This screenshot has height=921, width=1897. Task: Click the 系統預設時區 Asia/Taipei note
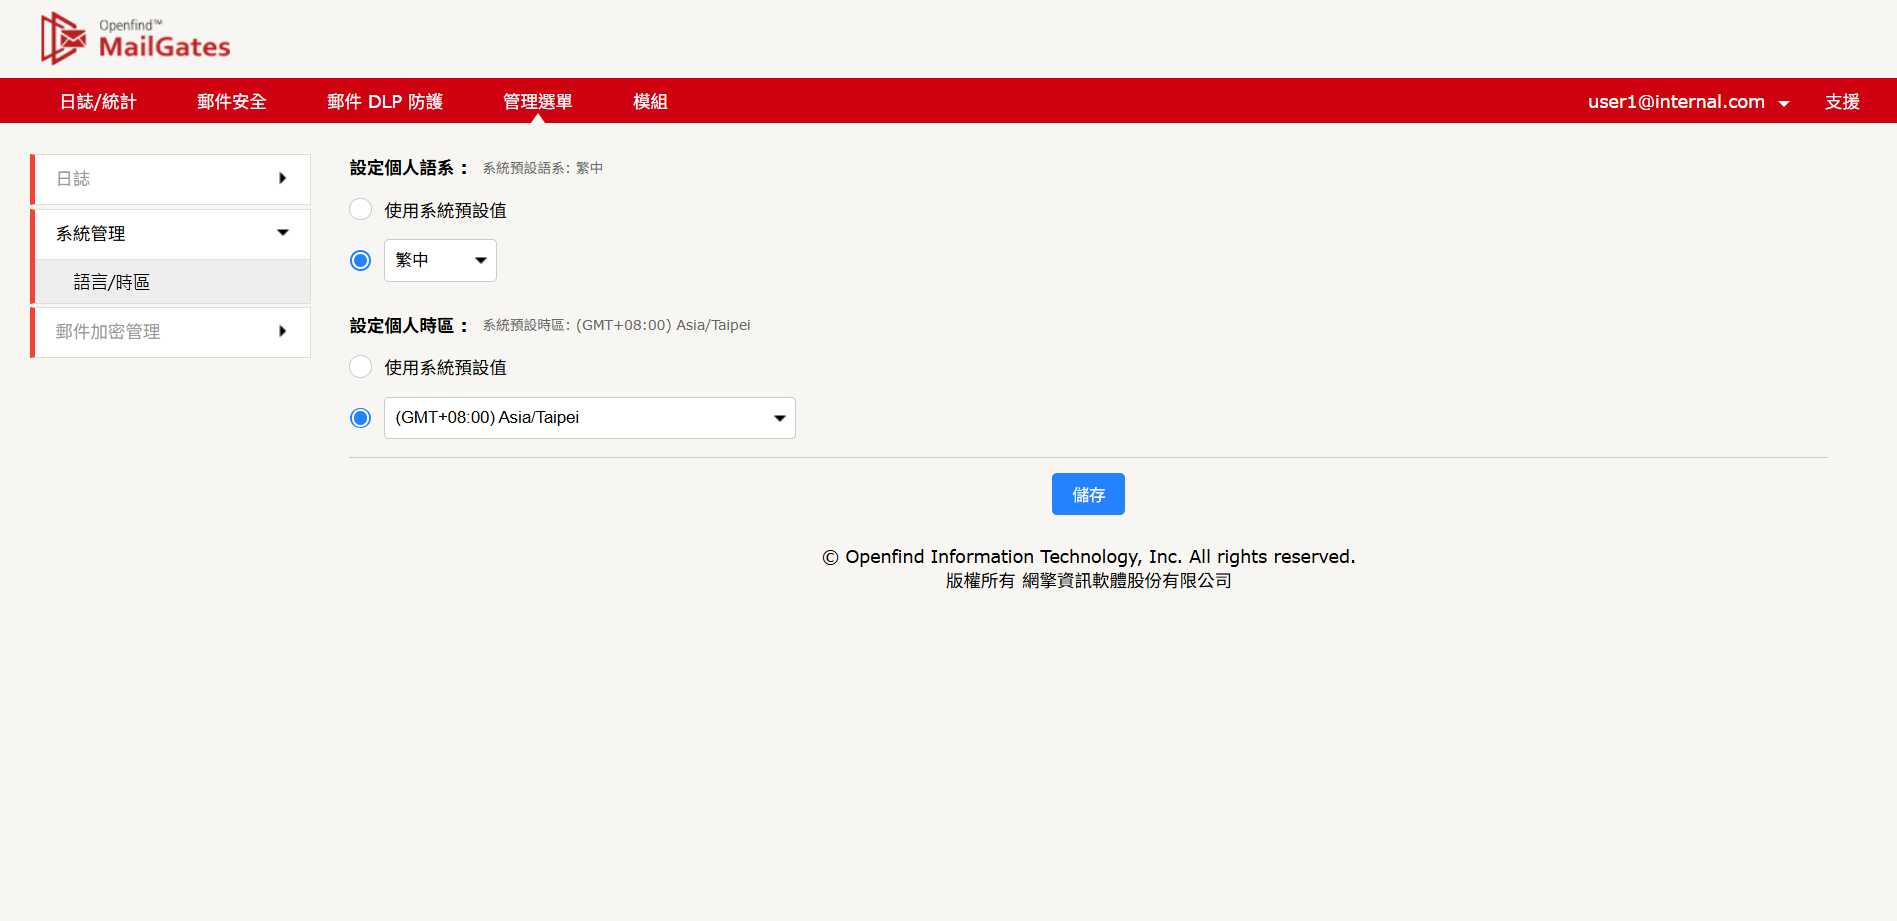pos(616,325)
